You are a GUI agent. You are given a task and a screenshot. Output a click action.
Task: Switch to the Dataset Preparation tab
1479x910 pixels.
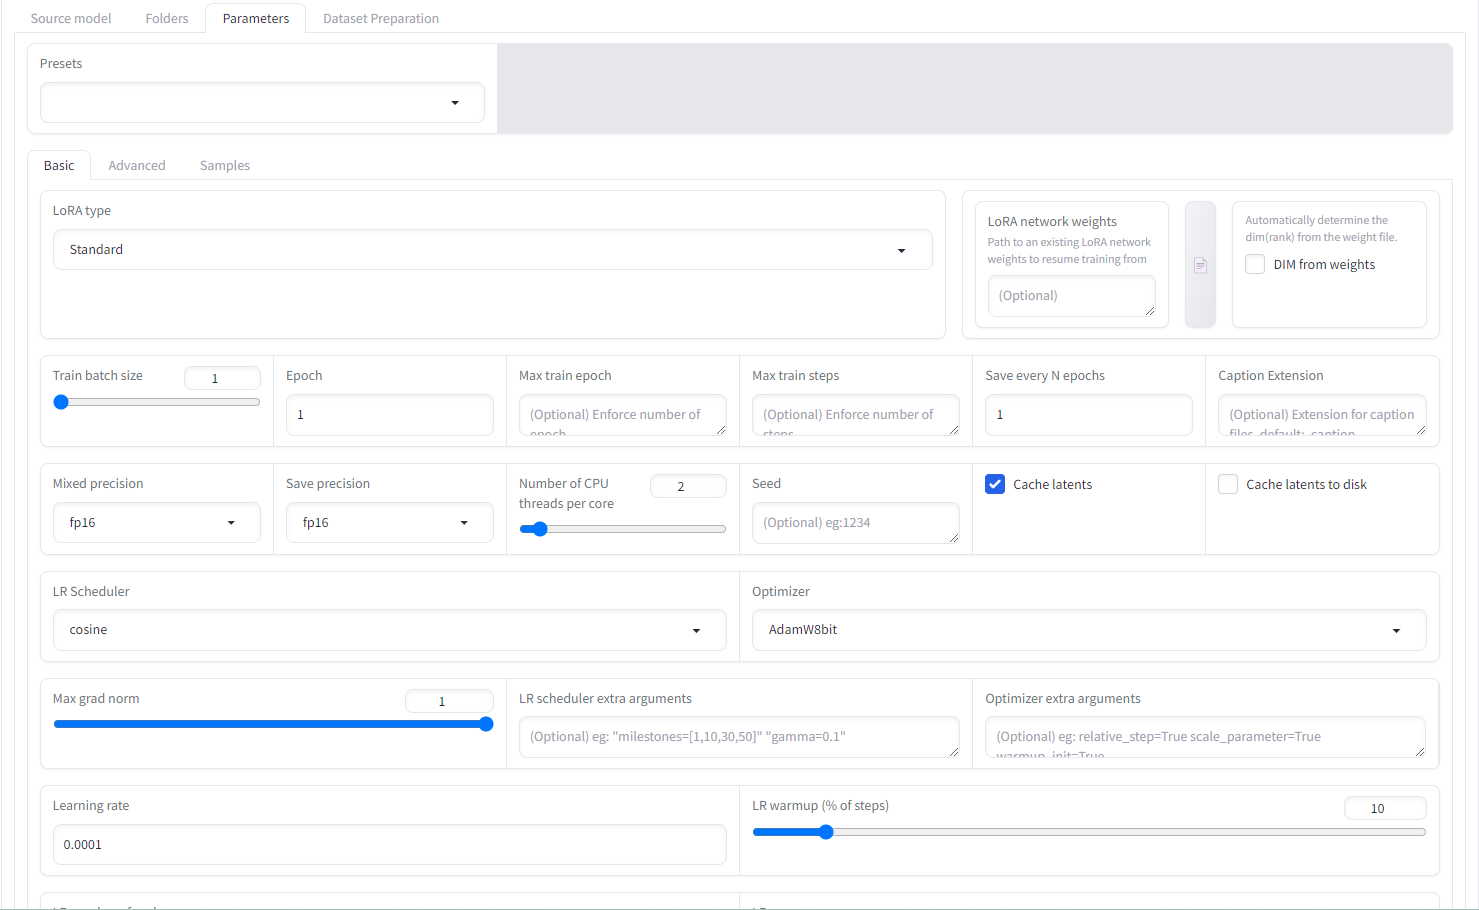pyautogui.click(x=381, y=19)
